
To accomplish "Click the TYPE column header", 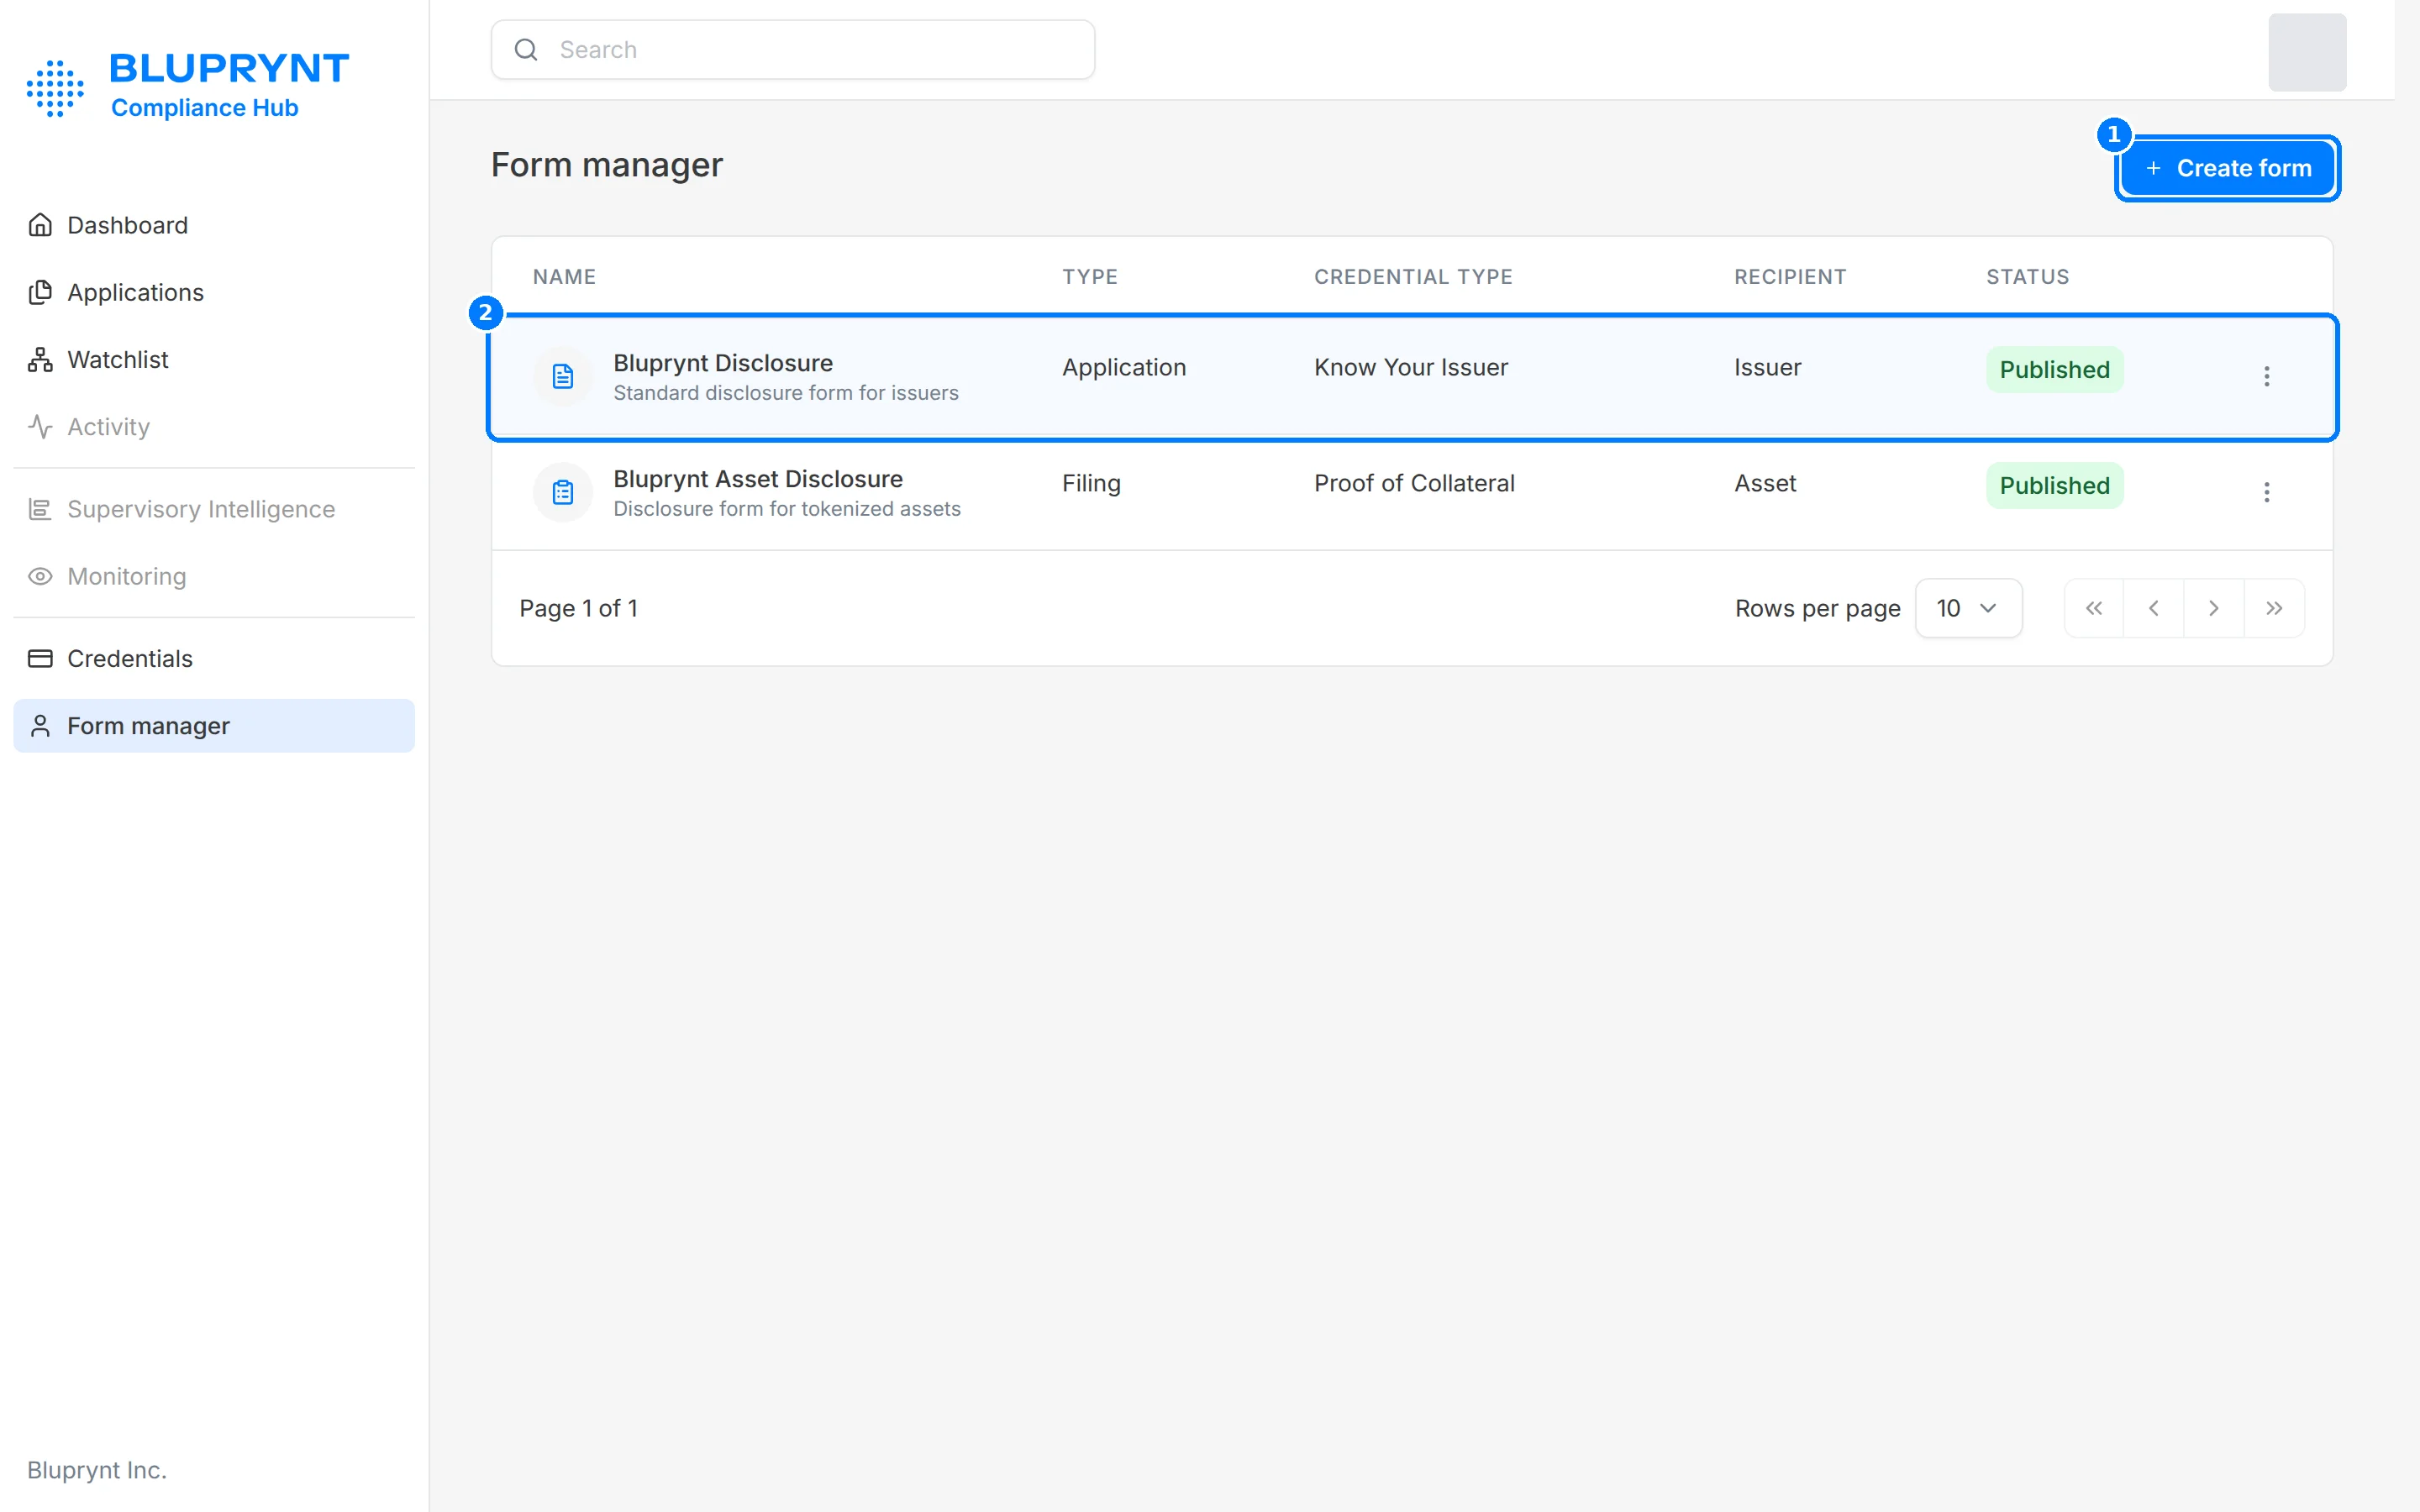I will point(1090,276).
